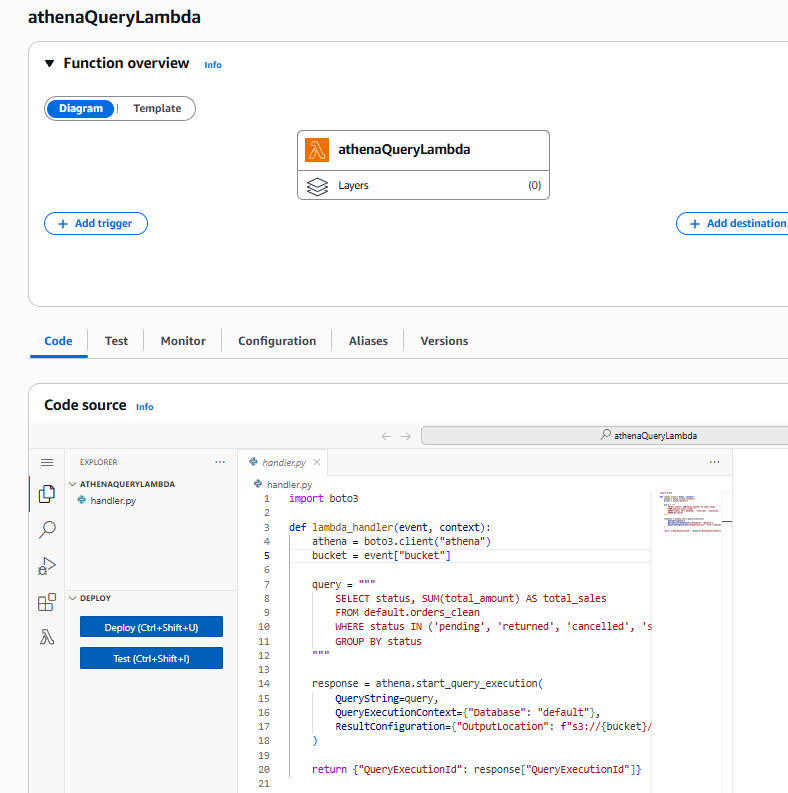
Task: Open the Monitor tab
Action: [x=183, y=341]
